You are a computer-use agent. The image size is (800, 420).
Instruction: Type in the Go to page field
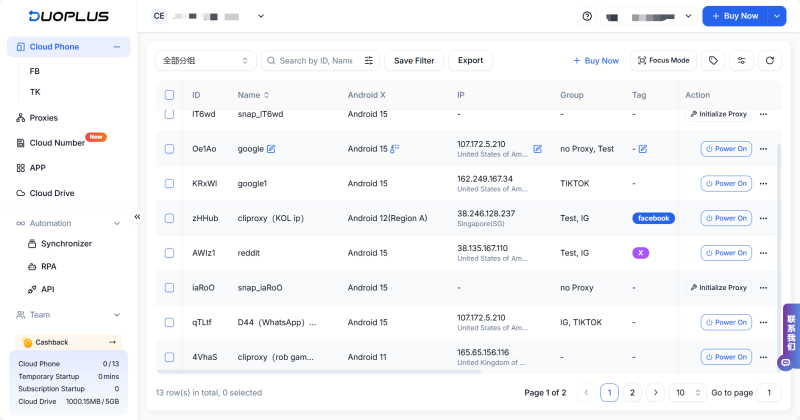pos(768,393)
